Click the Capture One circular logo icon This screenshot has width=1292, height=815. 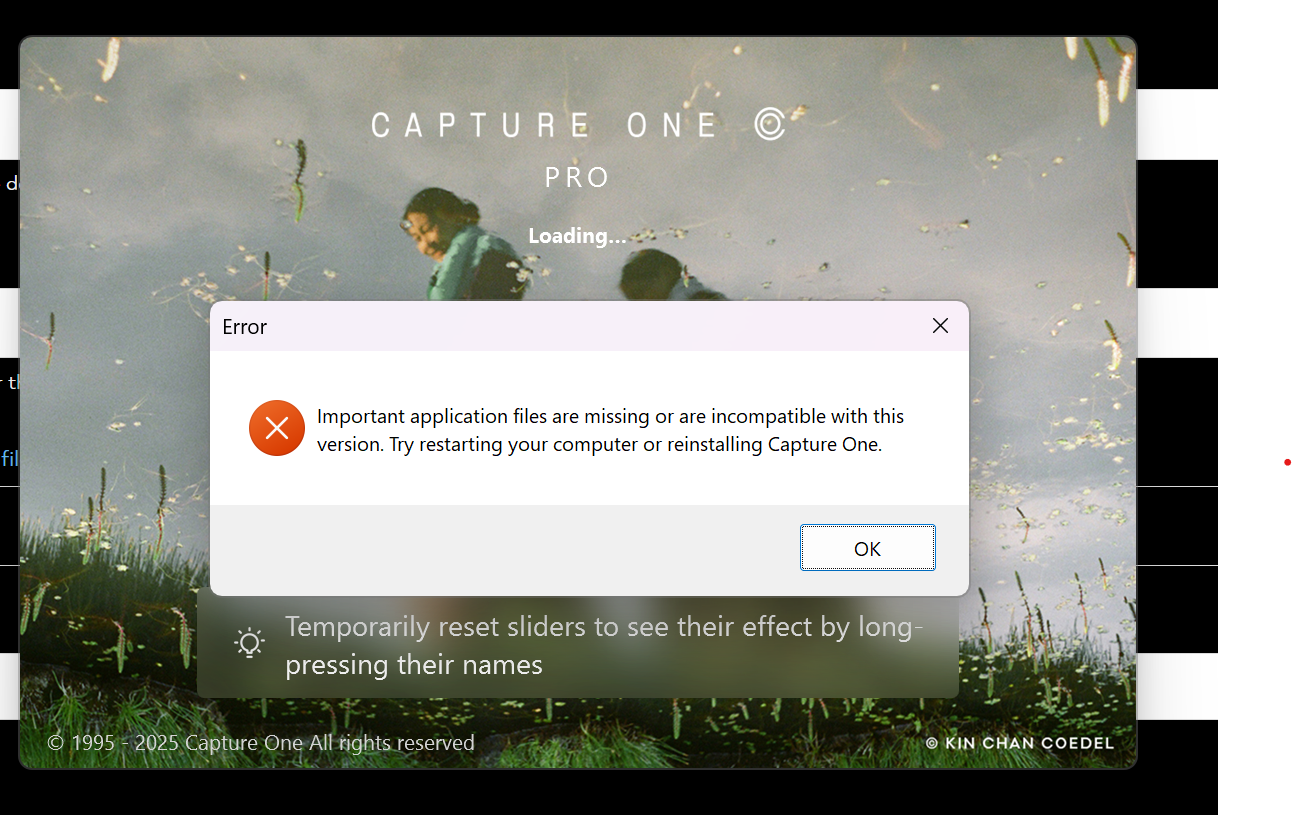[x=769, y=124]
